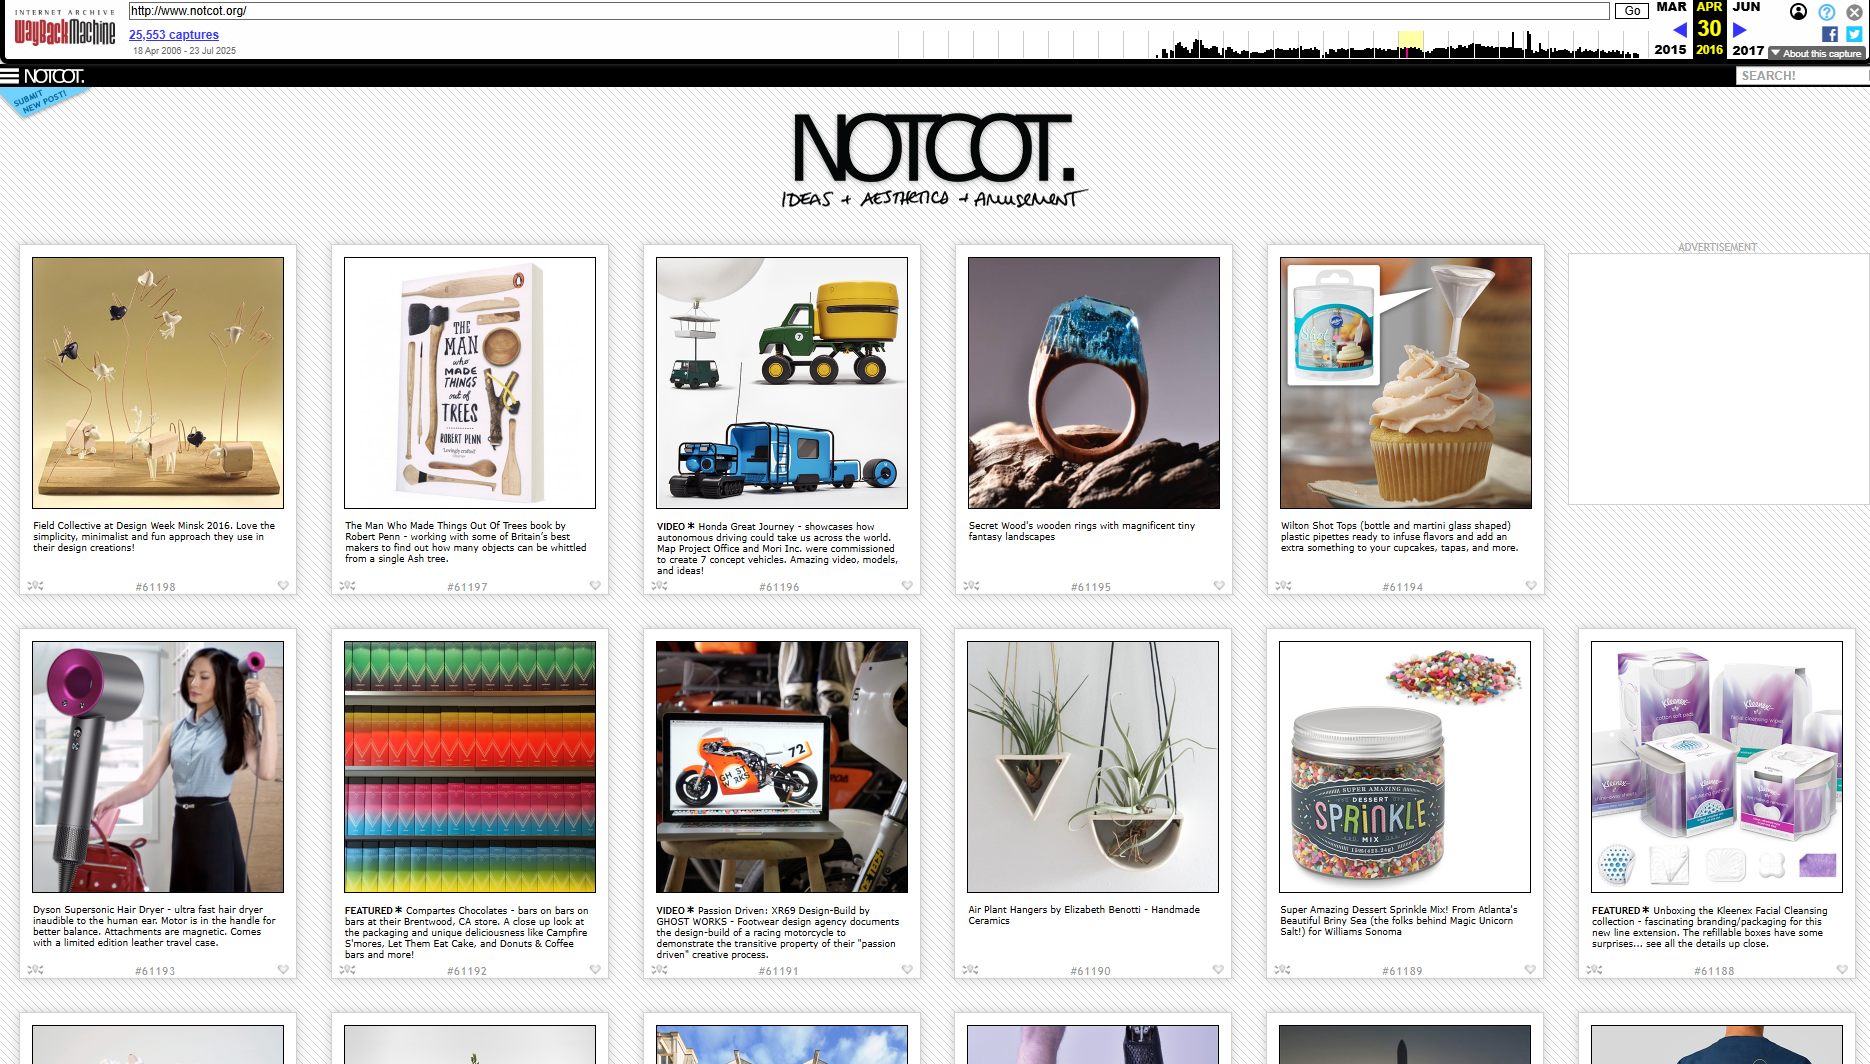This screenshot has height=1064, width=1870.
Task: Open the 25,553 captures link
Action: pos(174,35)
